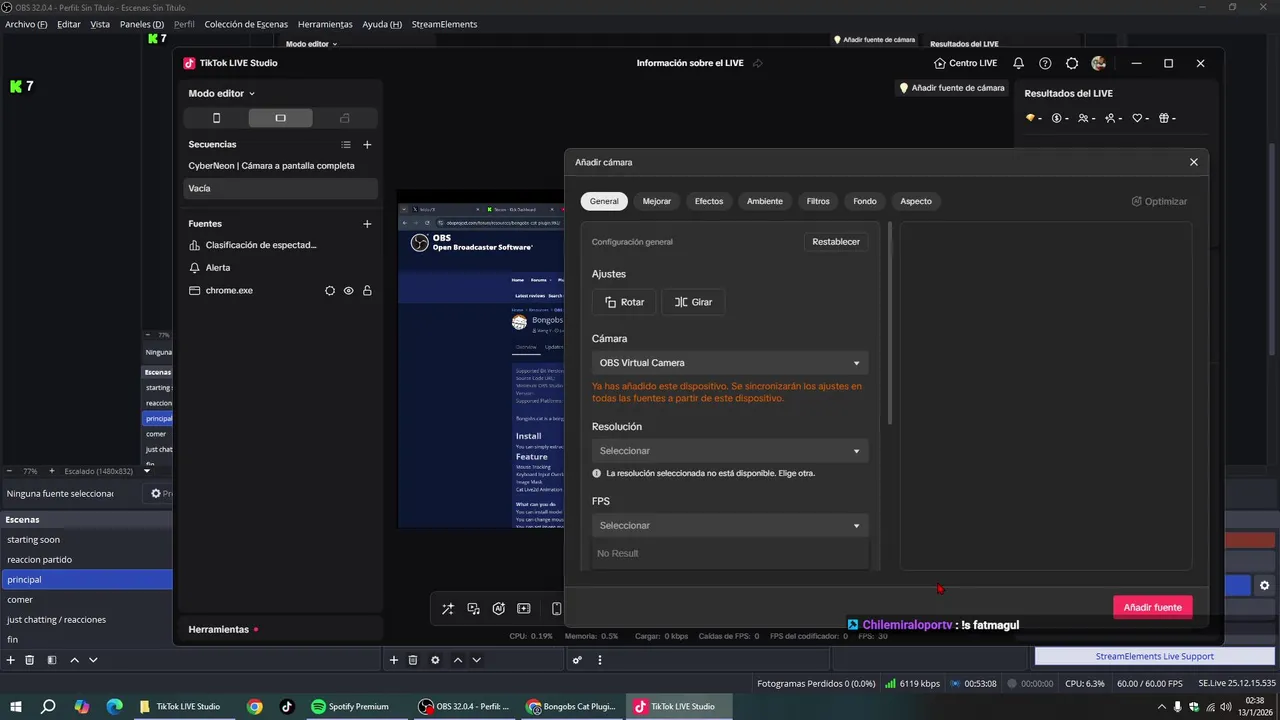The height and width of the screenshot is (720, 1280).
Task: Click StreamElements Live Support link
Action: coord(1155,656)
